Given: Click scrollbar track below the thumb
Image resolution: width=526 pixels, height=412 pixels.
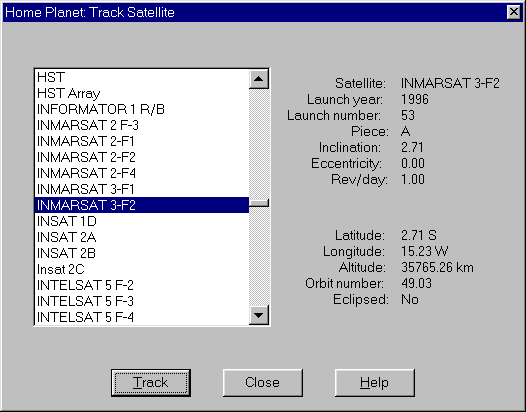Looking at the screenshot, I should (259, 256).
